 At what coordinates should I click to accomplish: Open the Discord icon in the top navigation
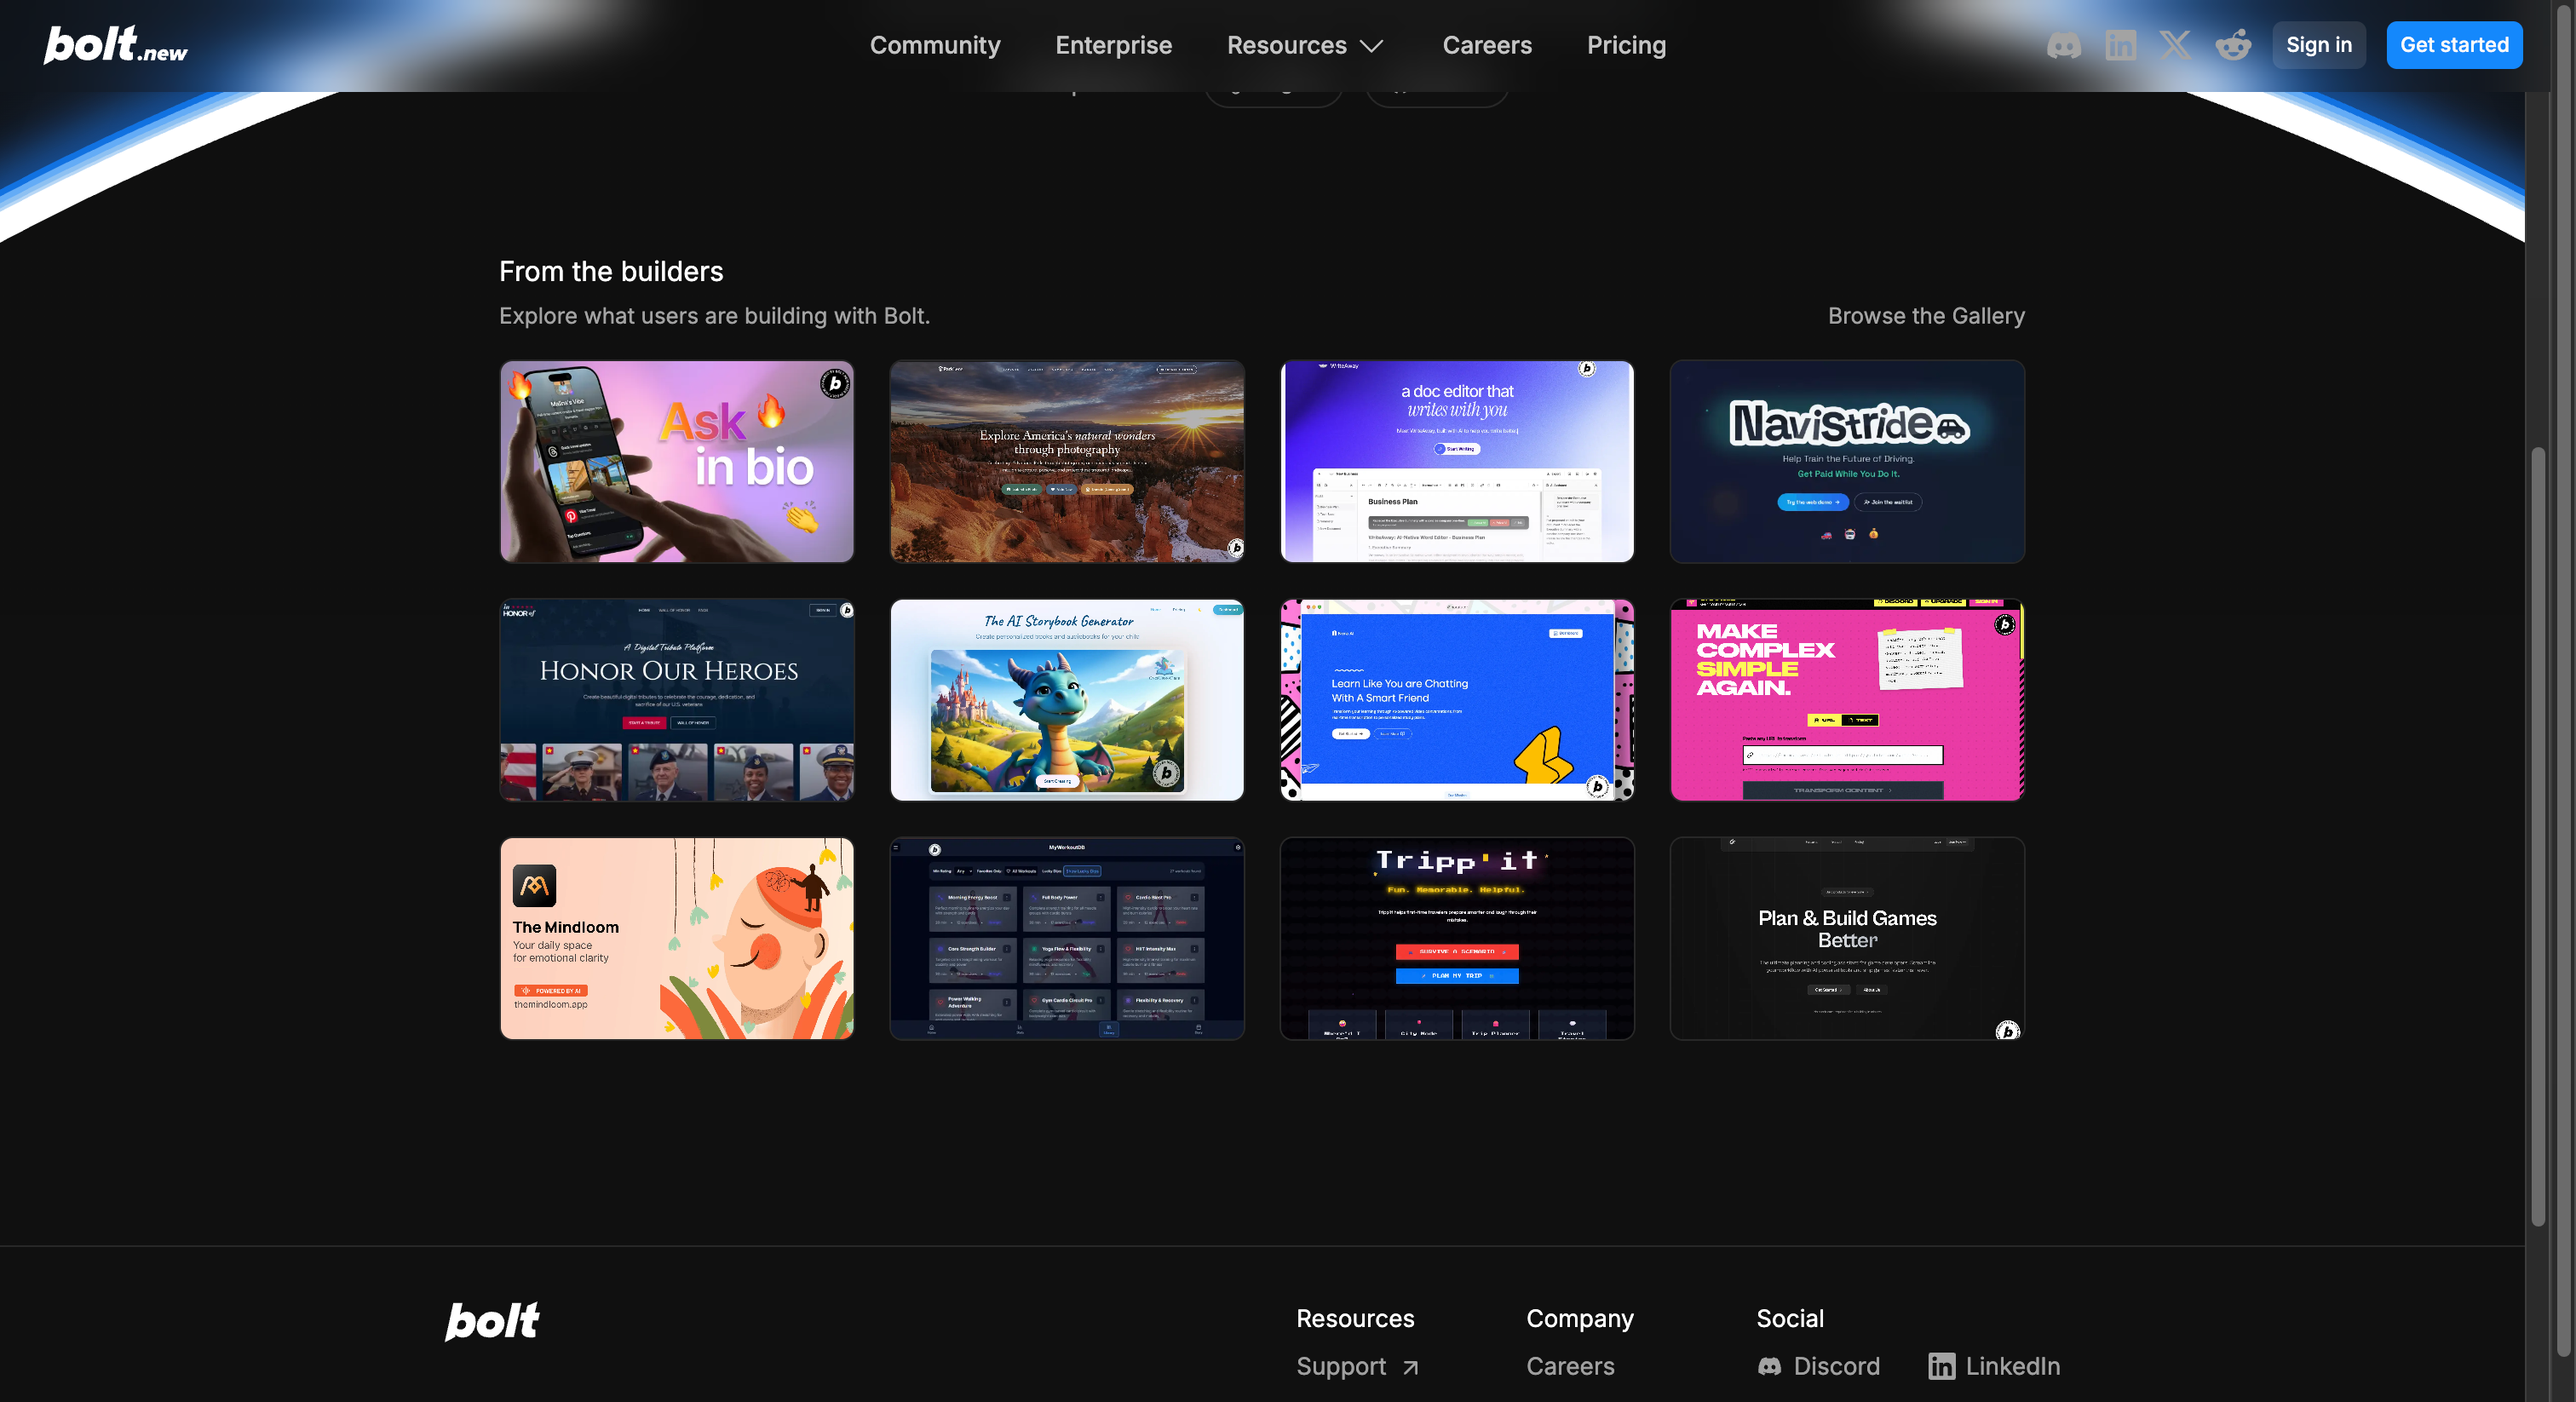point(2064,45)
